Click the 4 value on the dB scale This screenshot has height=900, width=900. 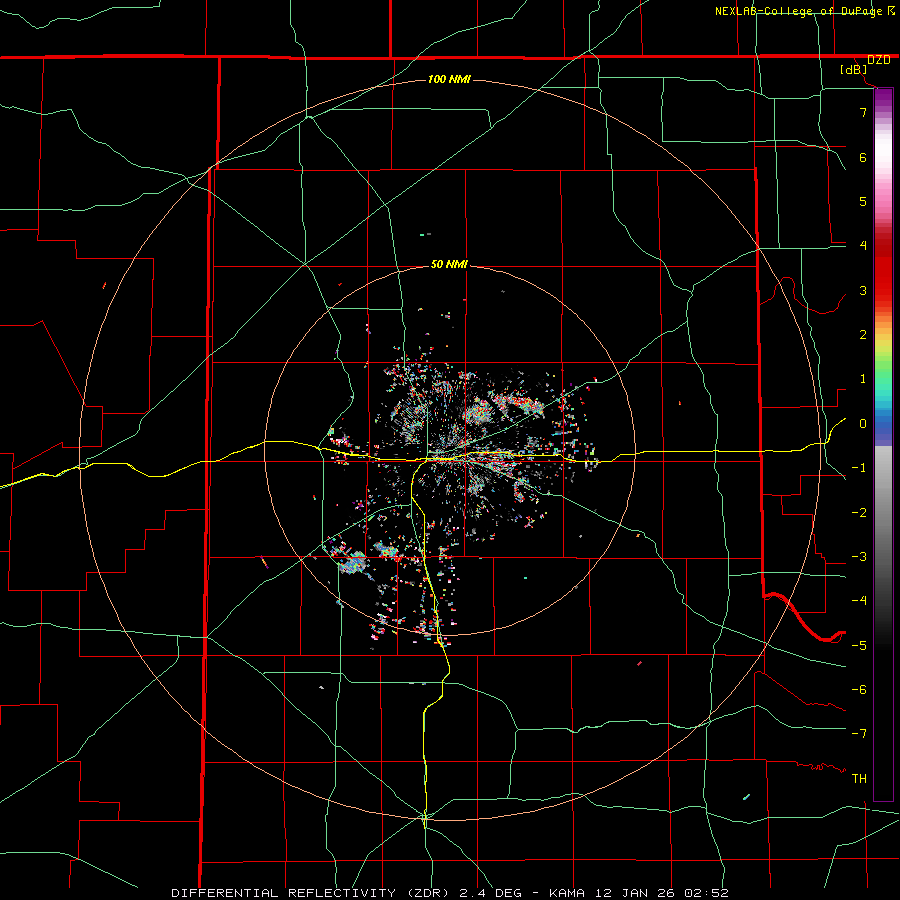click(x=863, y=246)
